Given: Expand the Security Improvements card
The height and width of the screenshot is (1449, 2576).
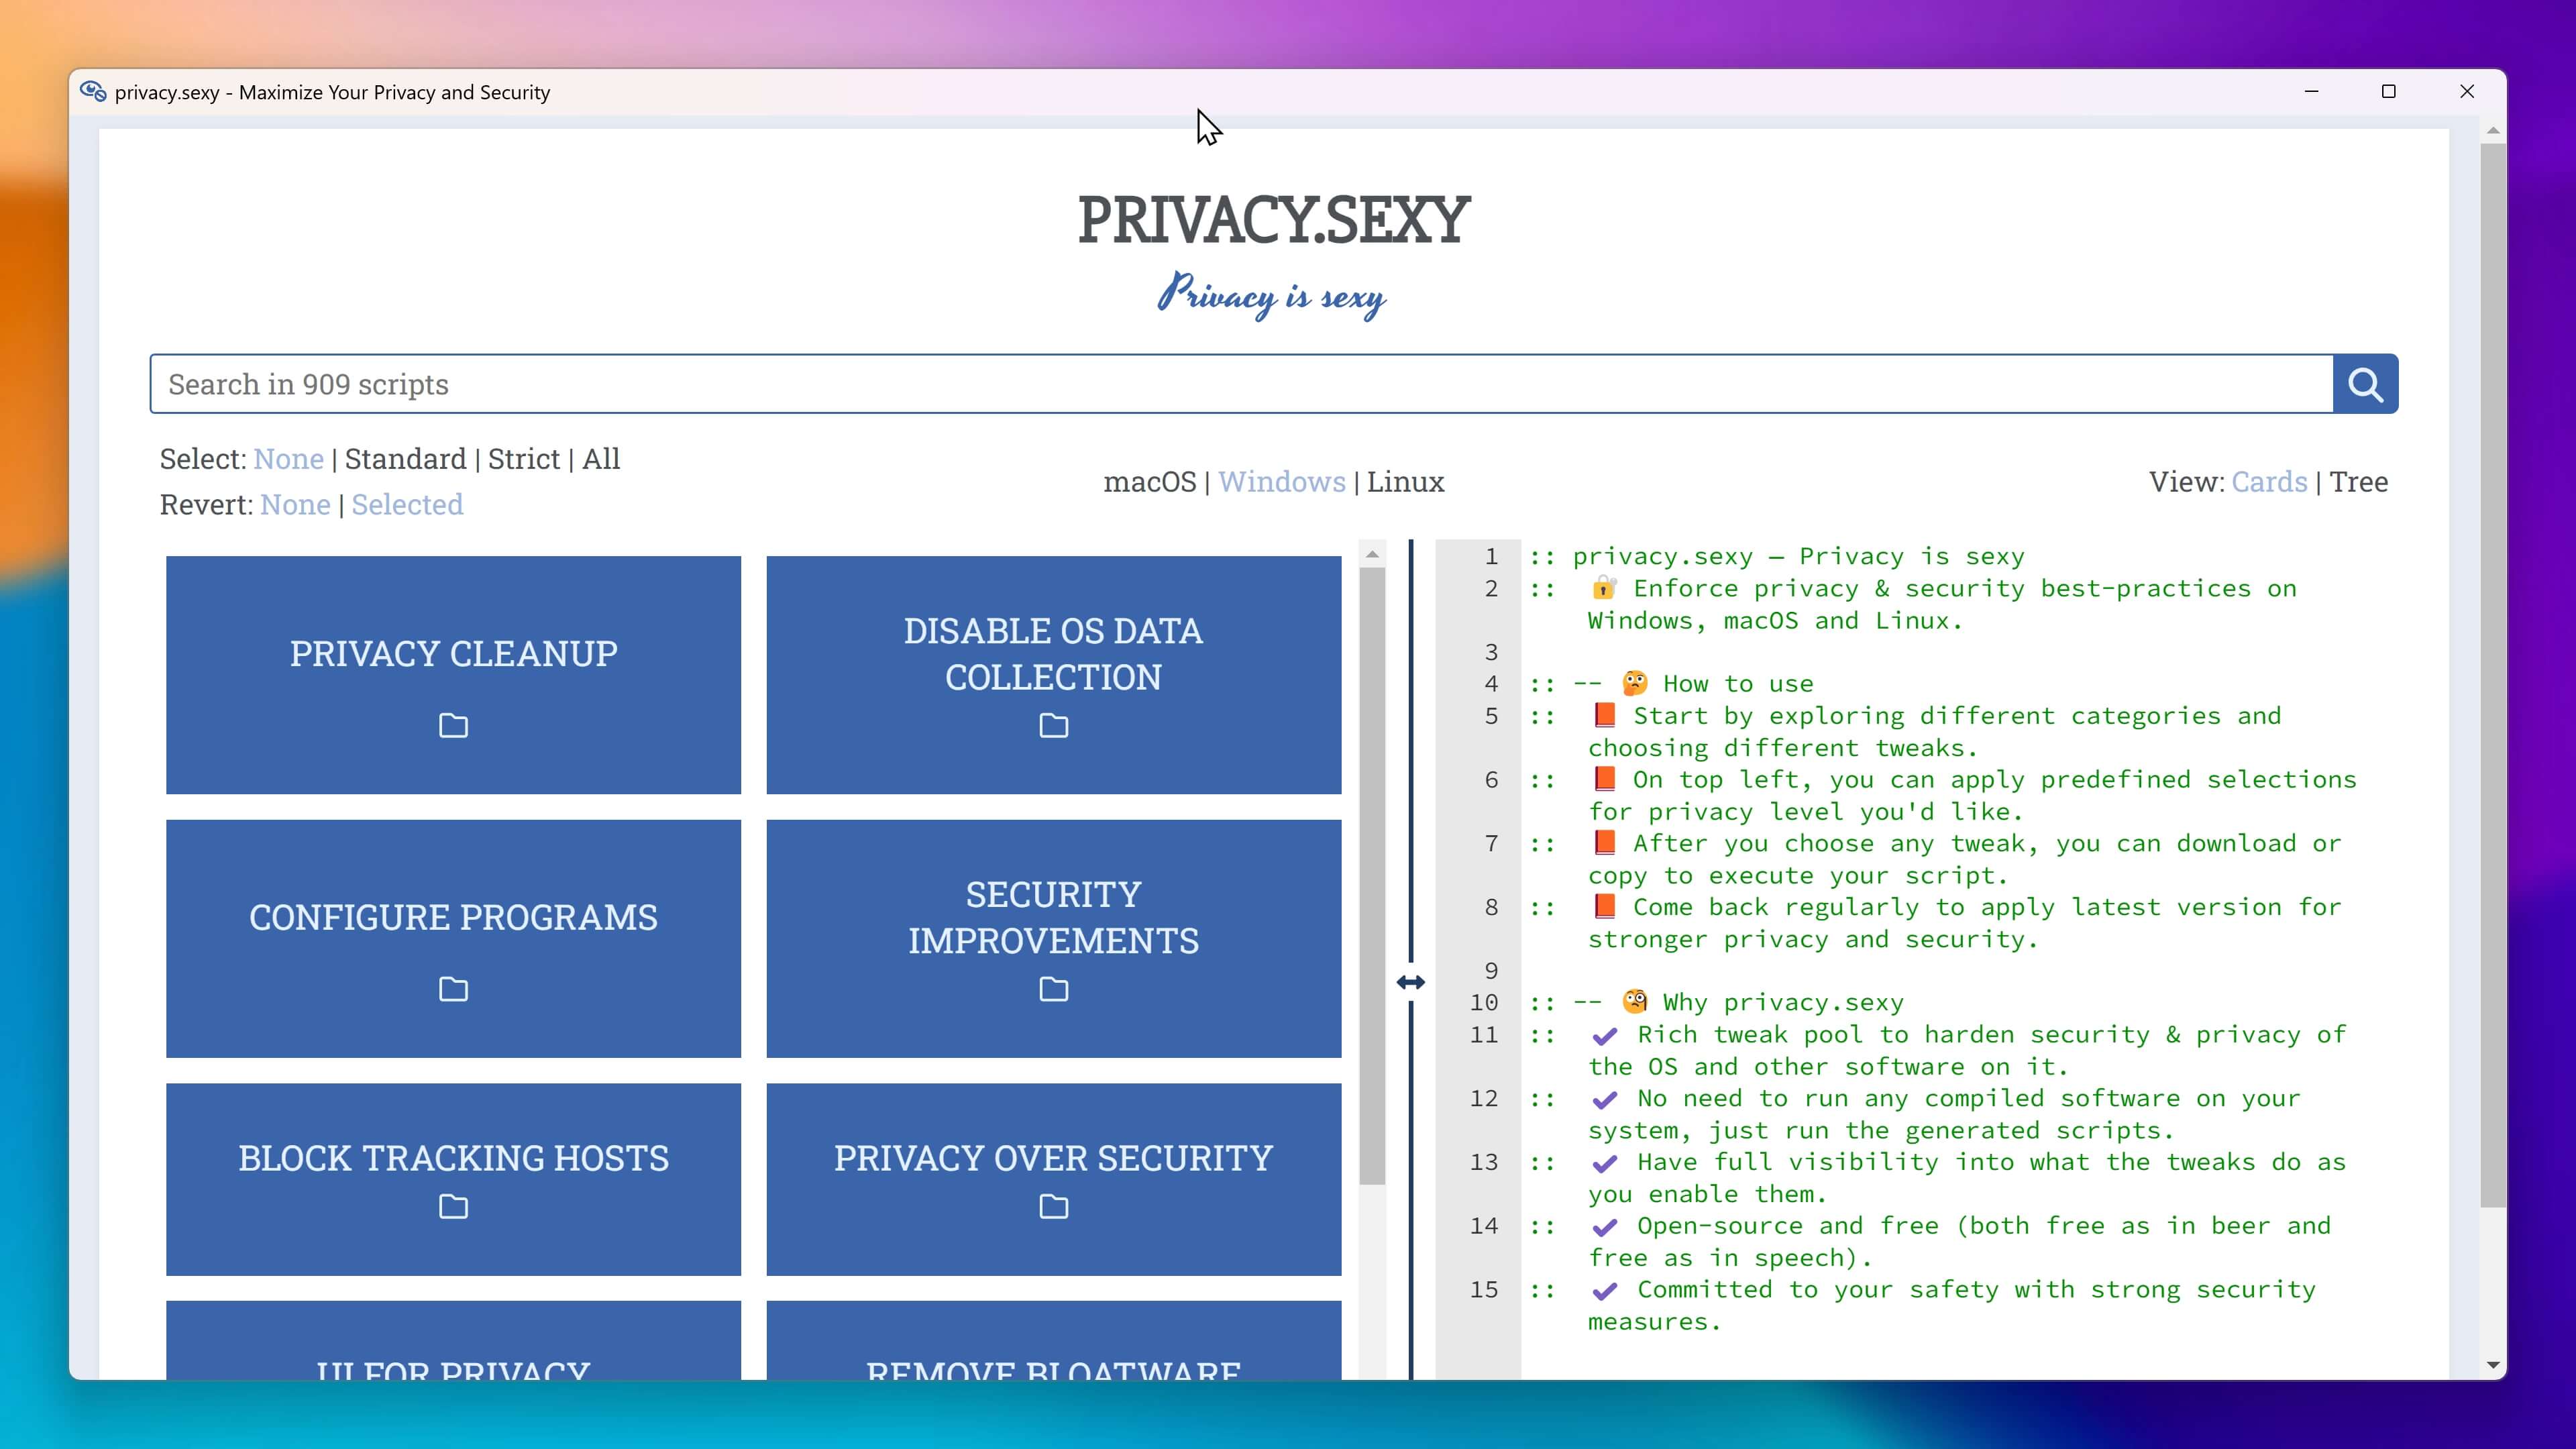Looking at the screenshot, I should coord(1053,939).
